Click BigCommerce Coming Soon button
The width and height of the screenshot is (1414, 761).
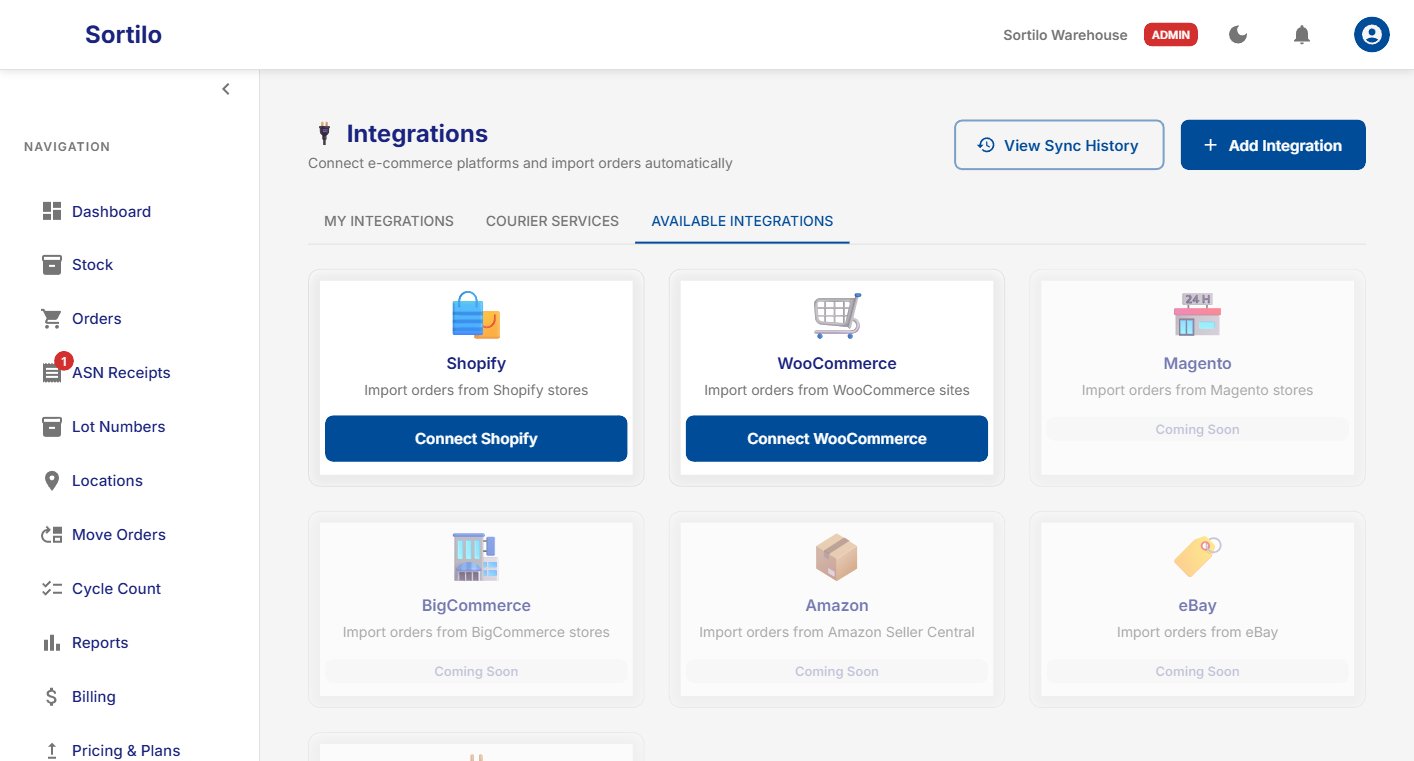coord(476,672)
